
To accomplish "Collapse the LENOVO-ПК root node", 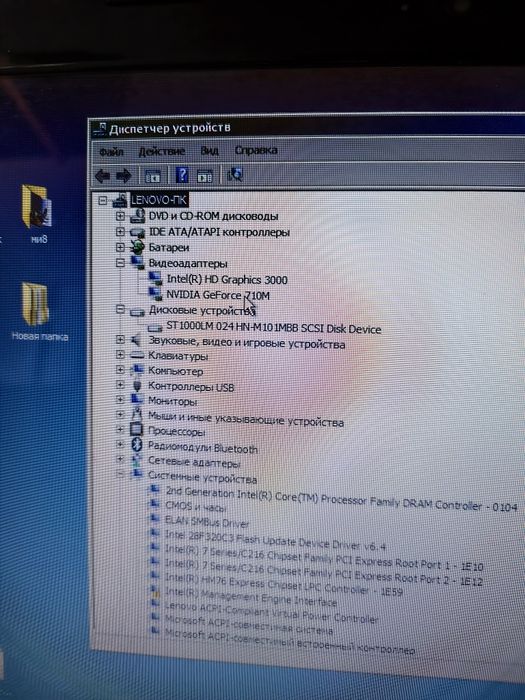I will point(103,200).
